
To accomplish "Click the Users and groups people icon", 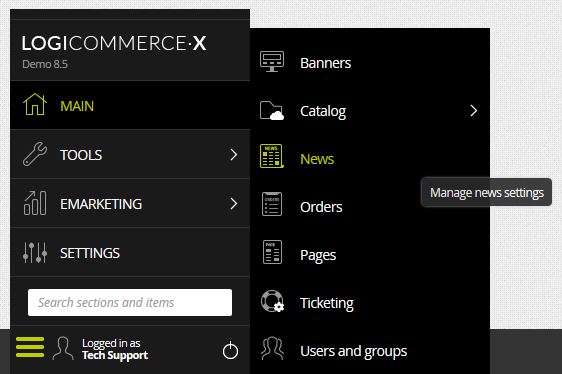I will (x=272, y=348).
